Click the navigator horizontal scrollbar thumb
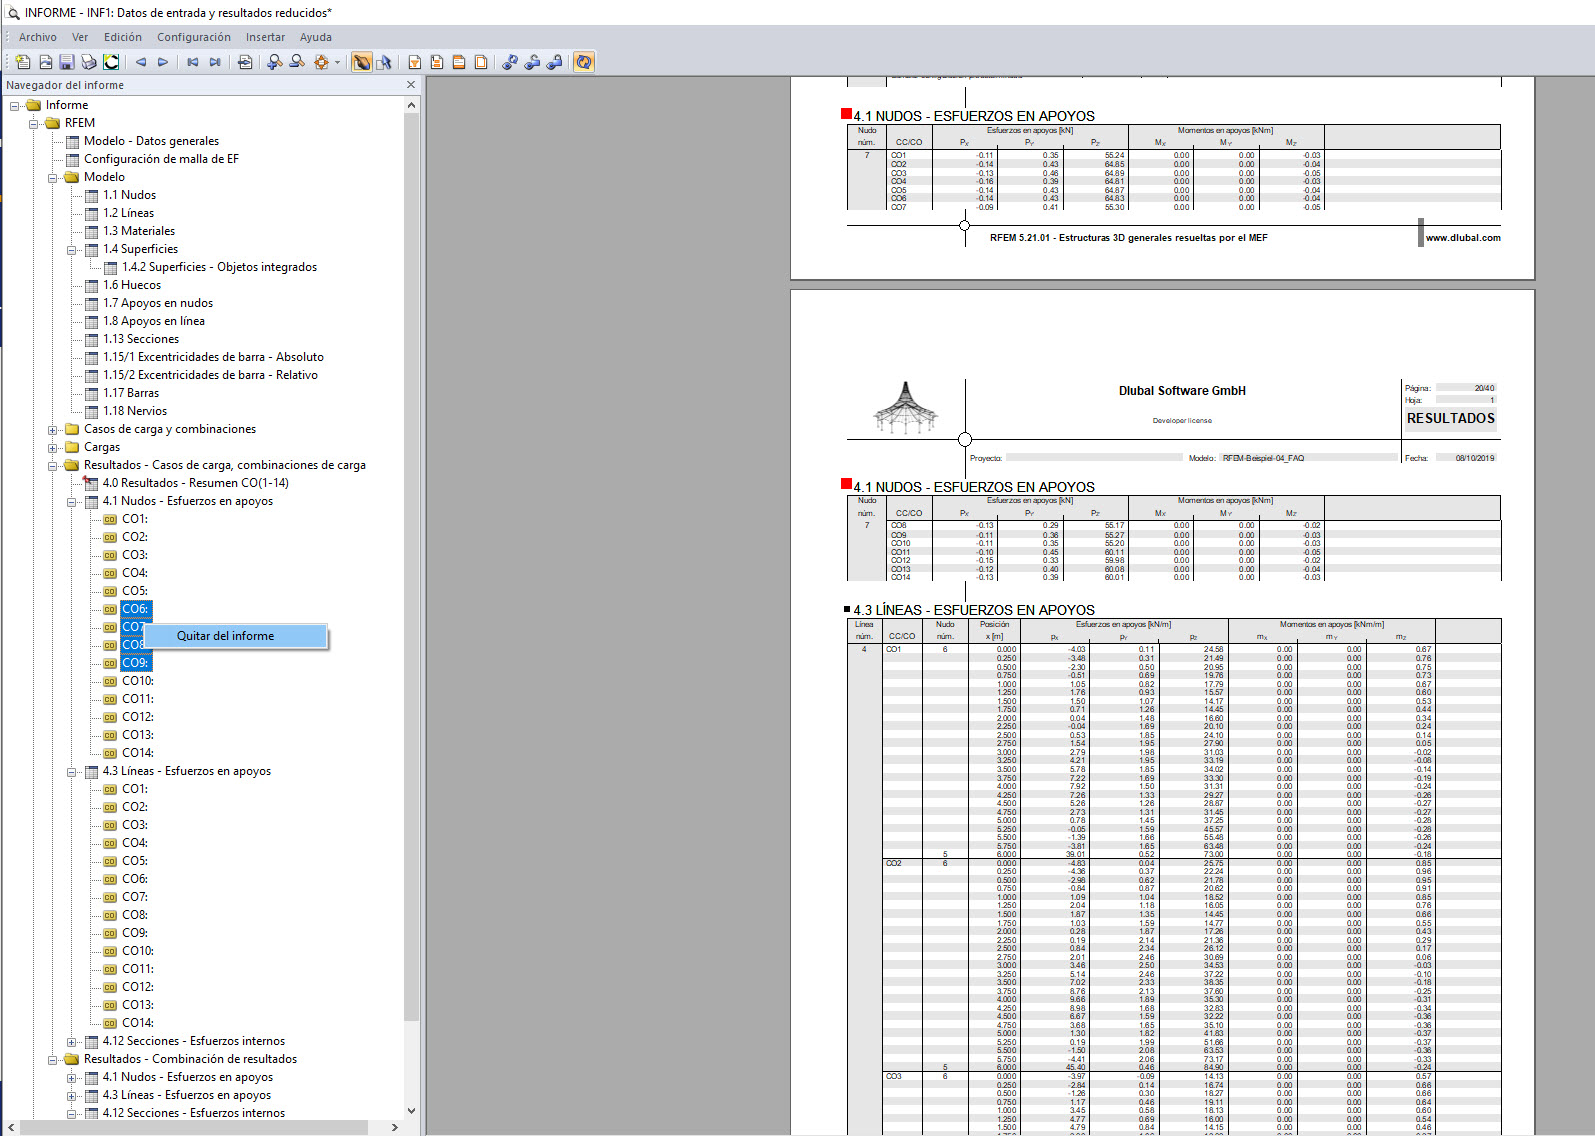The image size is (1595, 1136). coord(194,1127)
